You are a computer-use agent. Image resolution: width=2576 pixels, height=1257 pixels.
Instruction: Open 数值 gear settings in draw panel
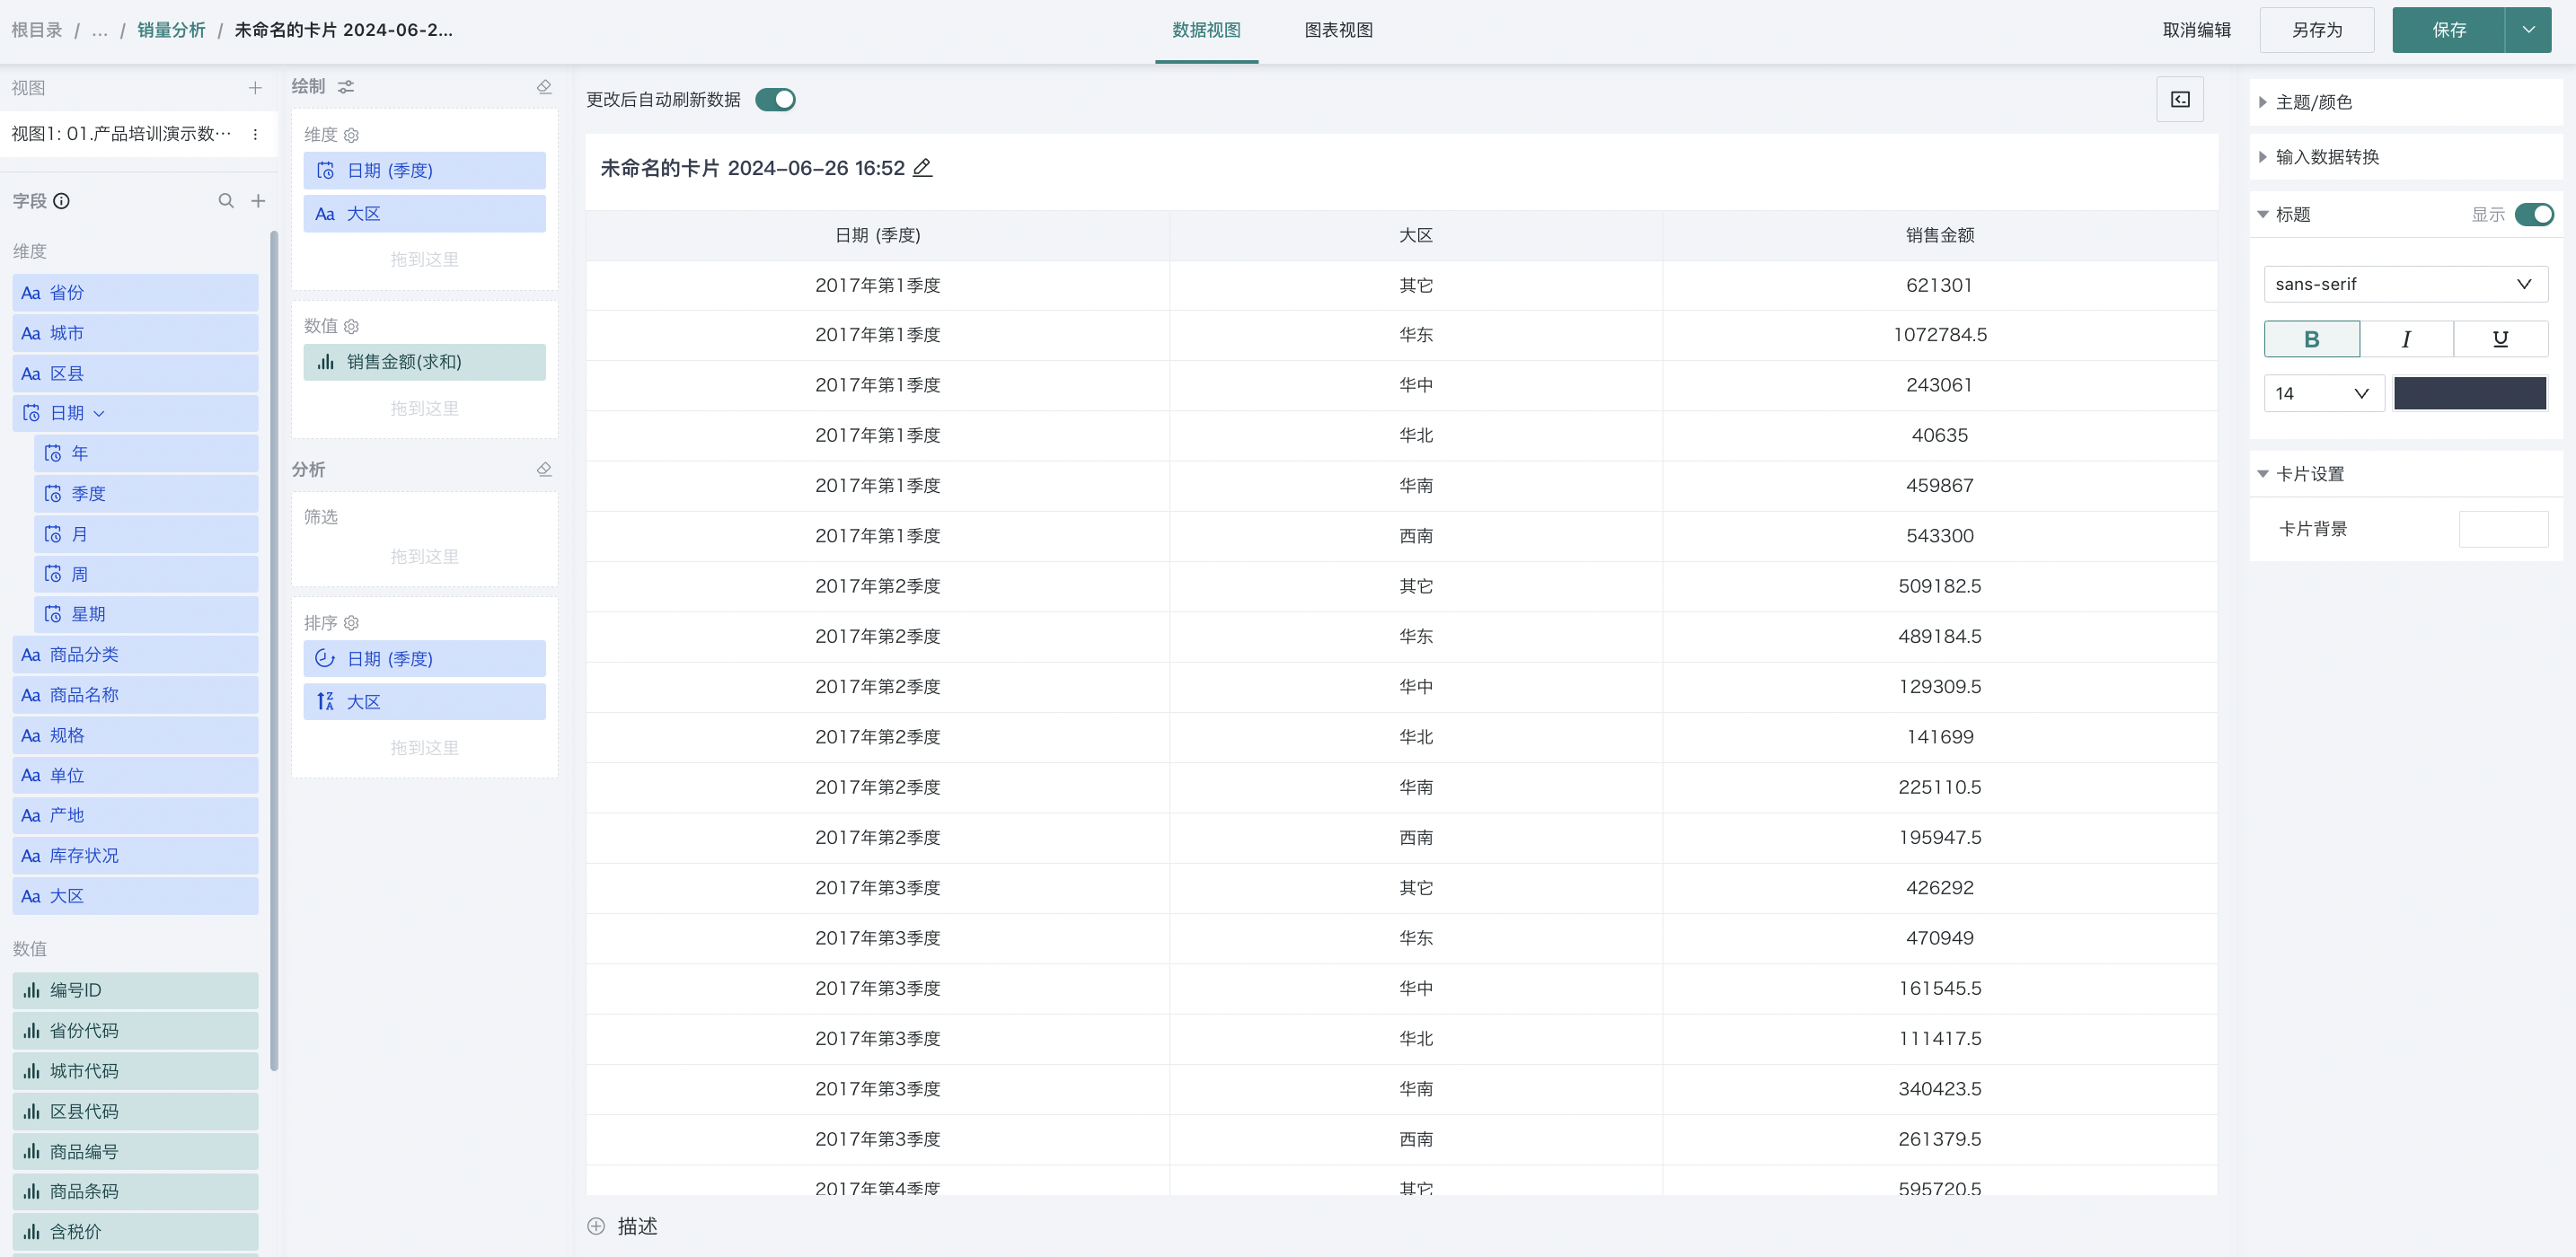click(x=351, y=326)
